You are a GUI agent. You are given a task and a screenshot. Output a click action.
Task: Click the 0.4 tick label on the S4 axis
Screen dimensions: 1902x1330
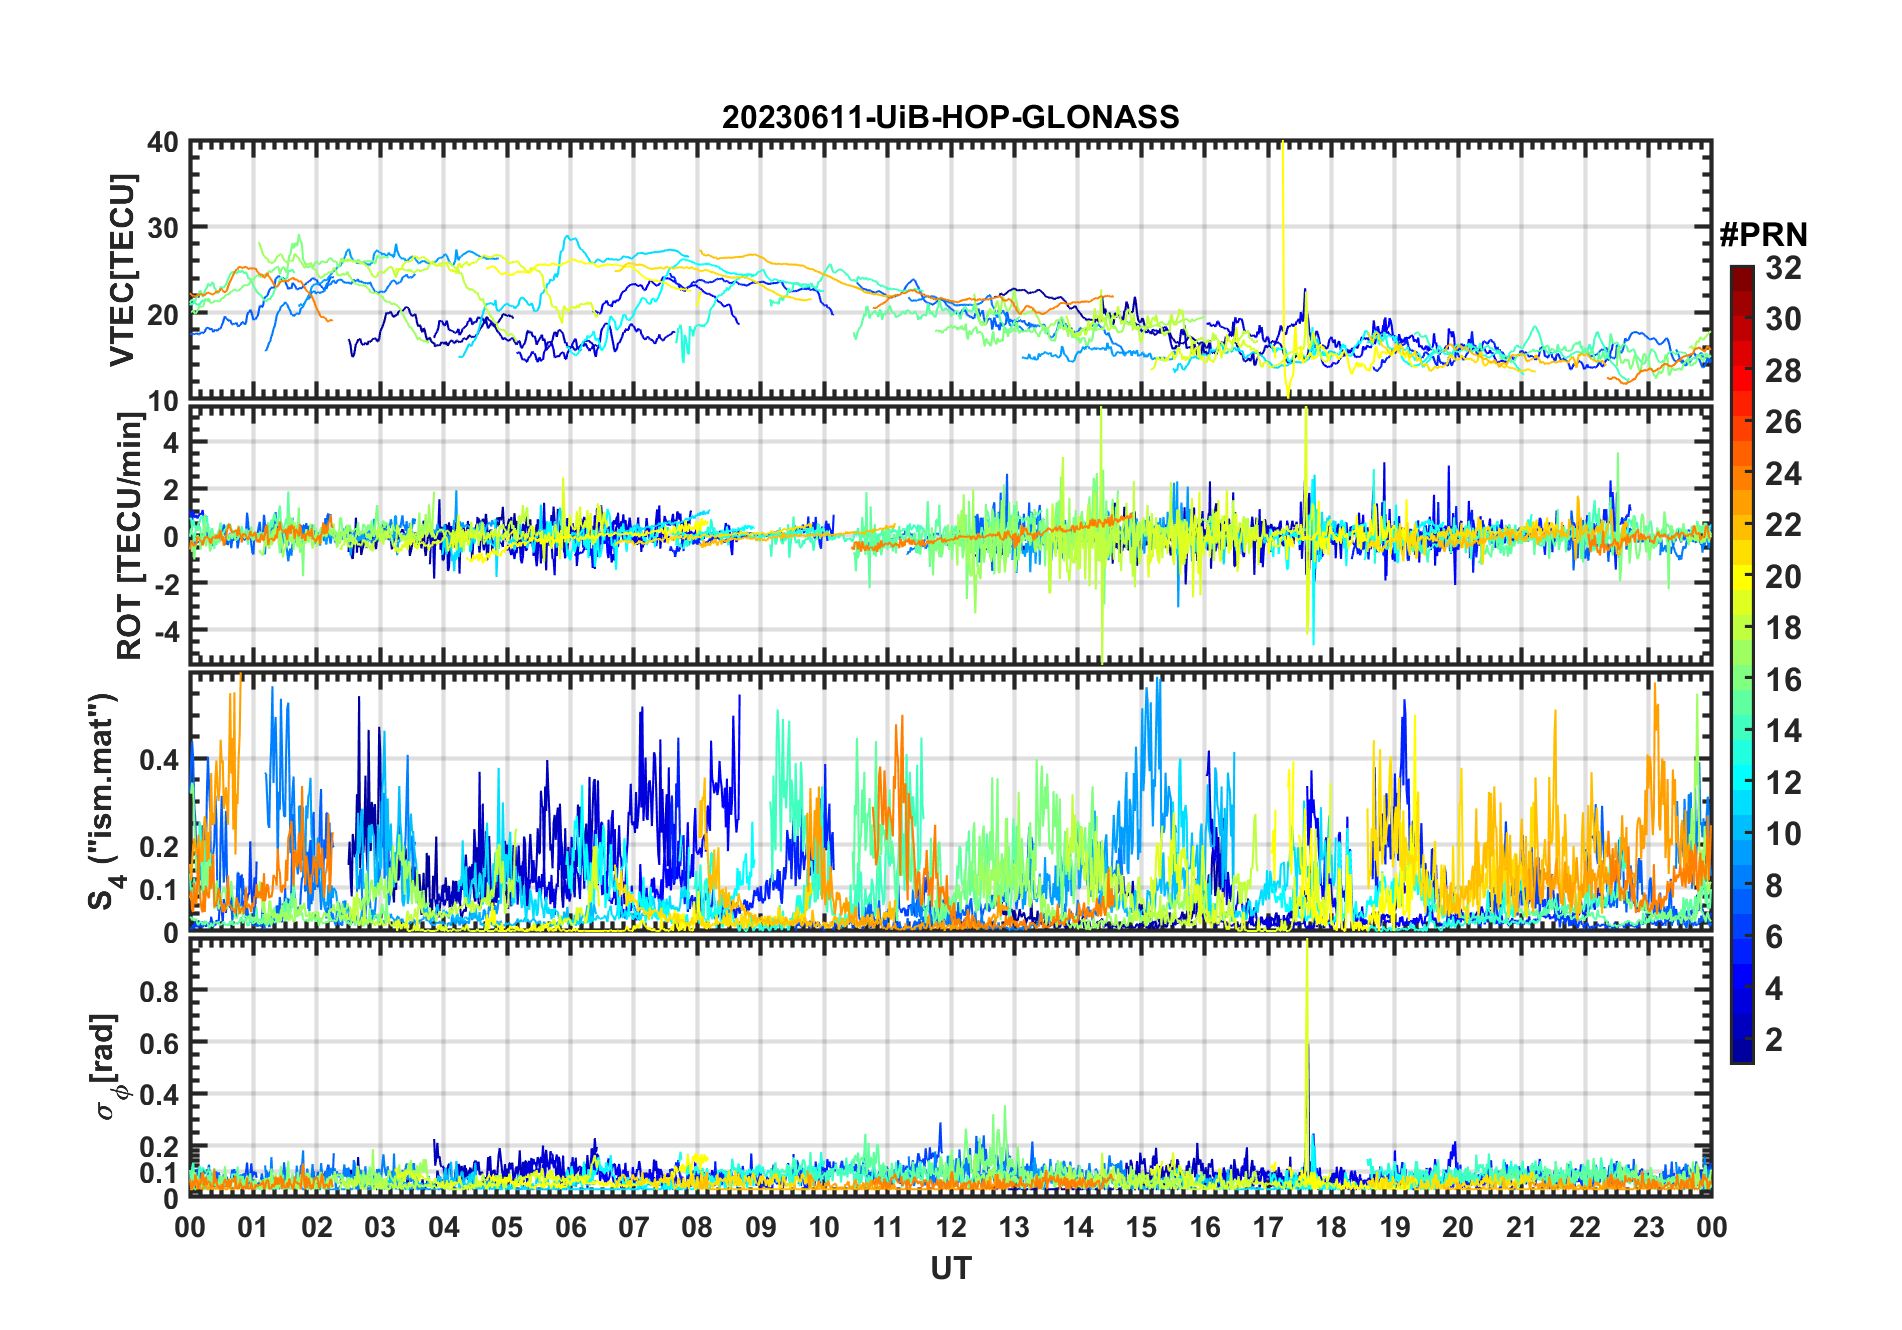(x=158, y=760)
